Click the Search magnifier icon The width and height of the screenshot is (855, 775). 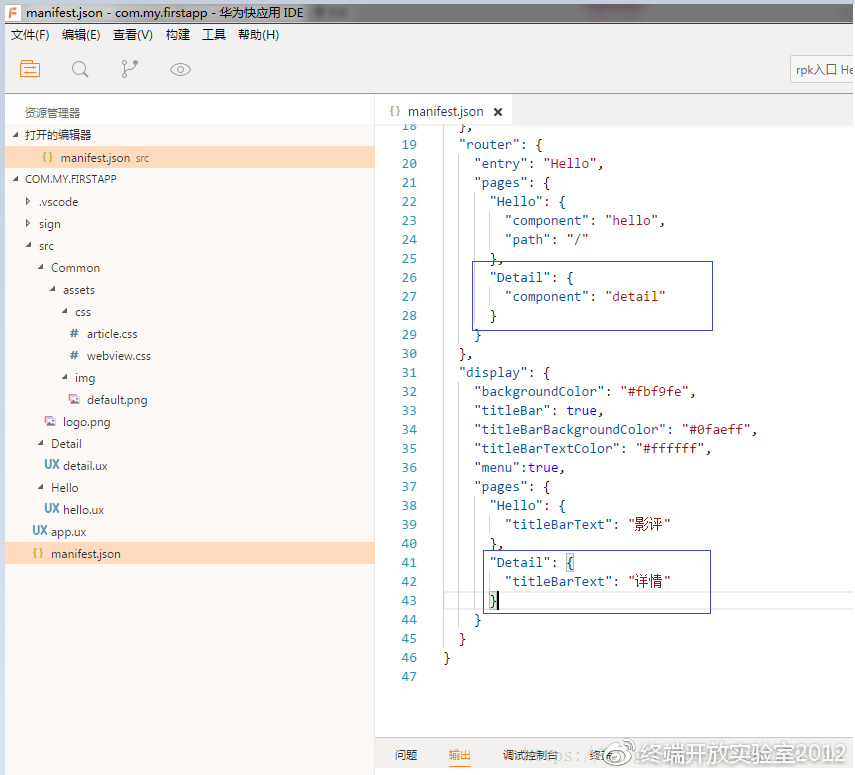pos(80,69)
